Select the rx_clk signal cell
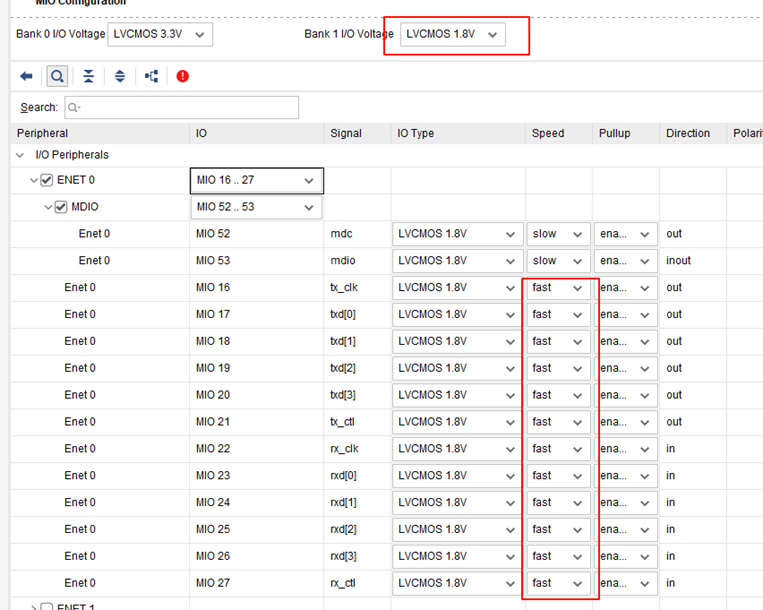 tap(357, 449)
